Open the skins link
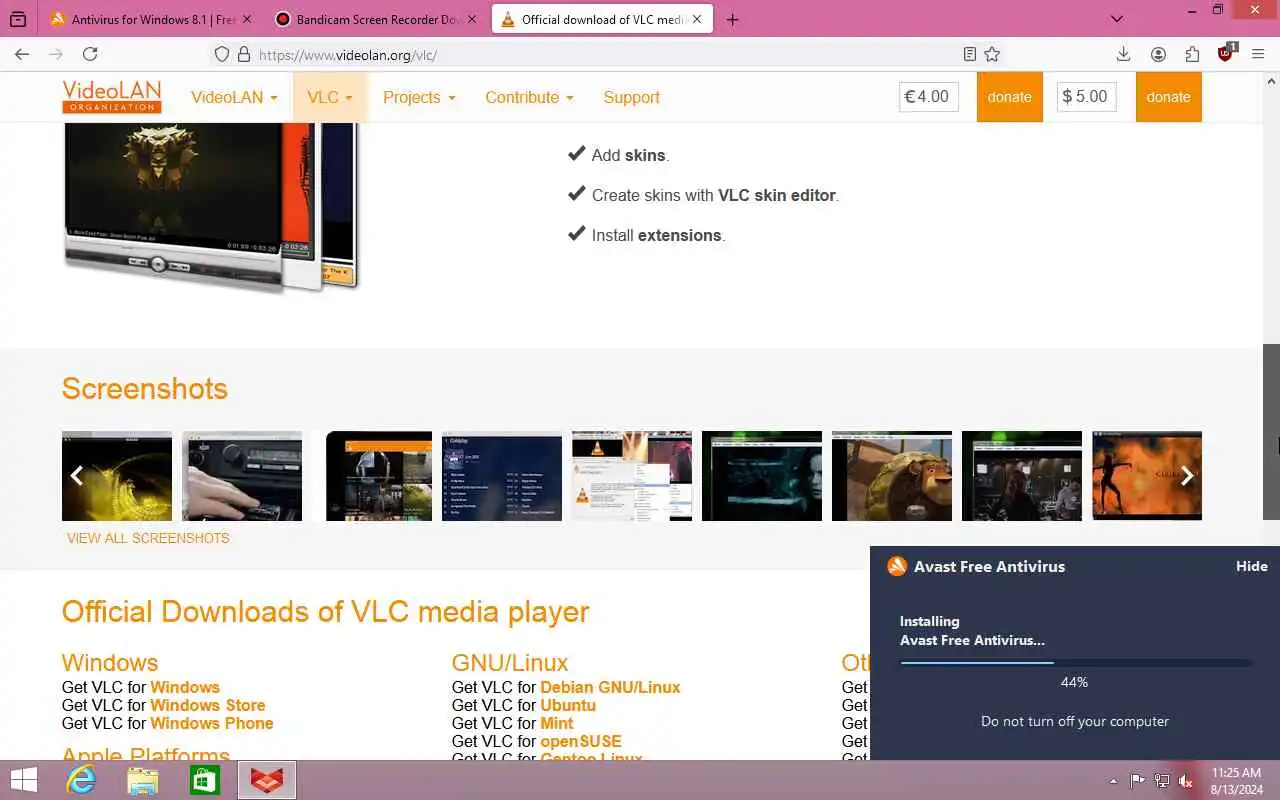Image resolution: width=1280 pixels, height=800 pixels. 645,155
